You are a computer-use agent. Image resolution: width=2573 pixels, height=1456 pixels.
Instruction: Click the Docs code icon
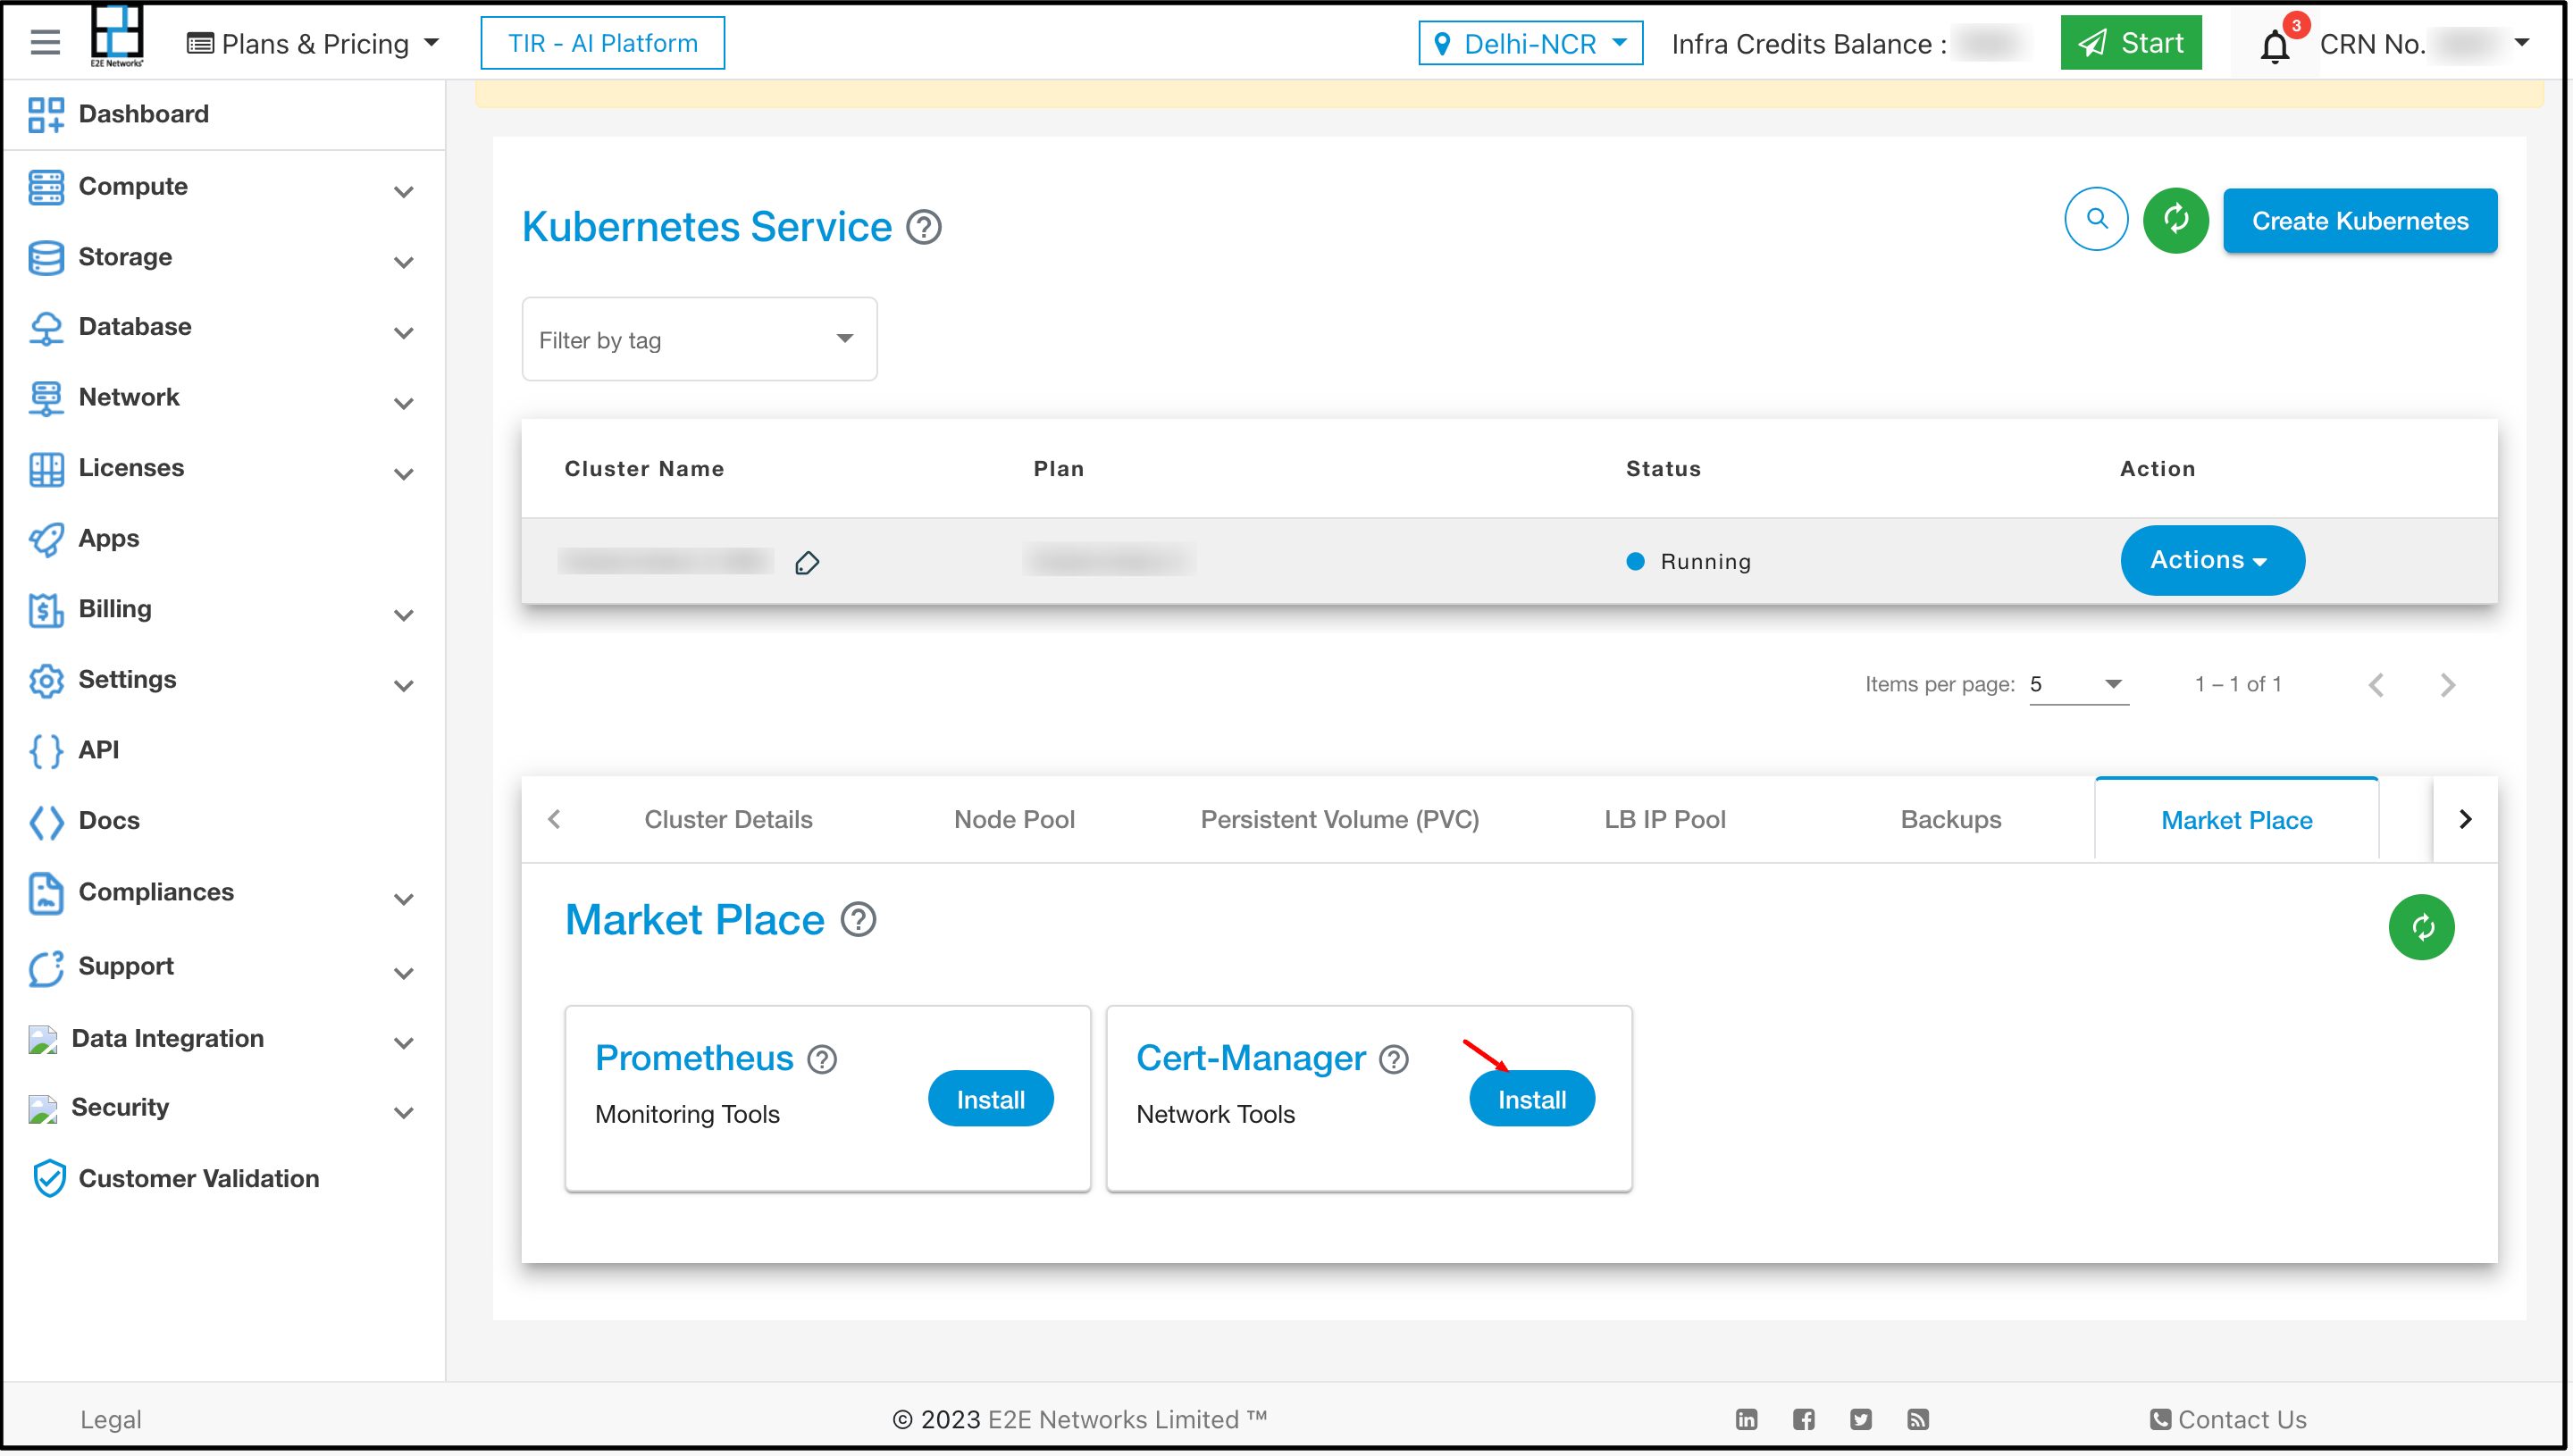[x=46, y=822]
